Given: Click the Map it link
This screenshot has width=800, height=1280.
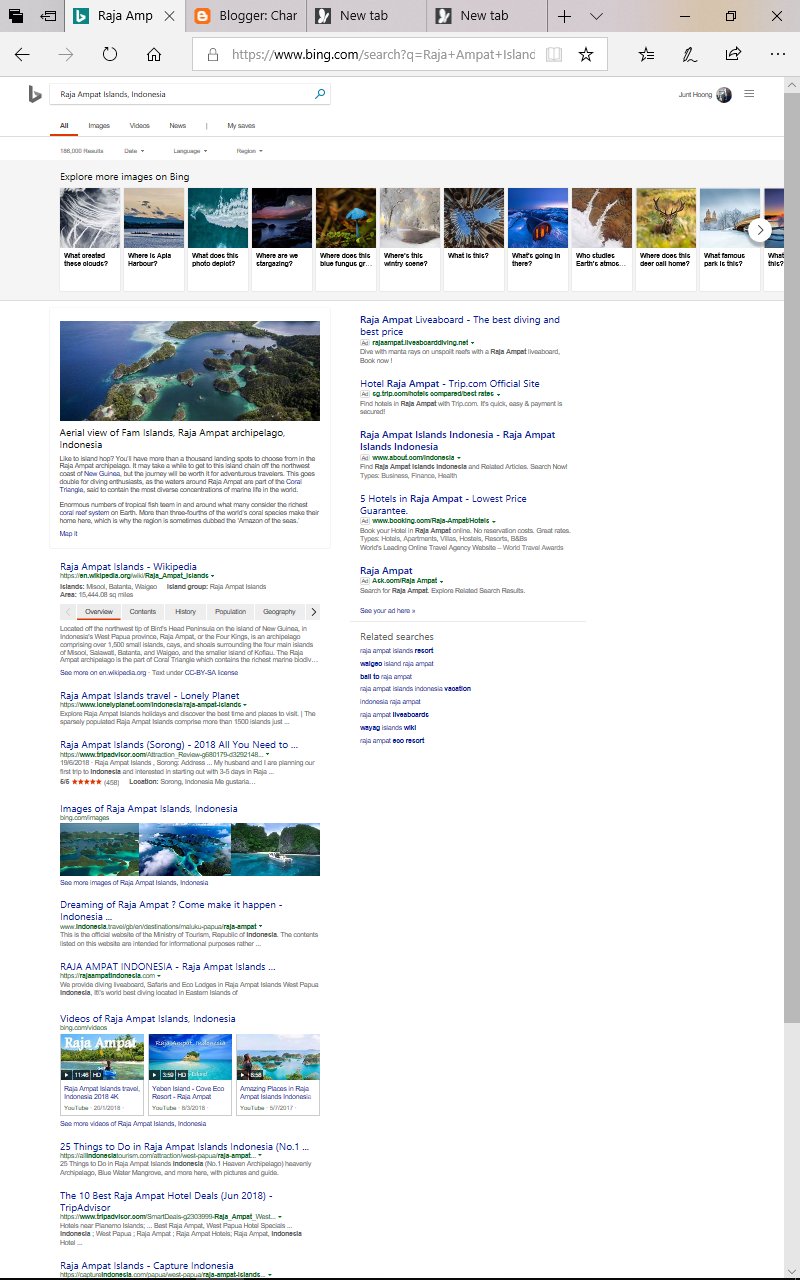Looking at the screenshot, I should tap(68, 534).
